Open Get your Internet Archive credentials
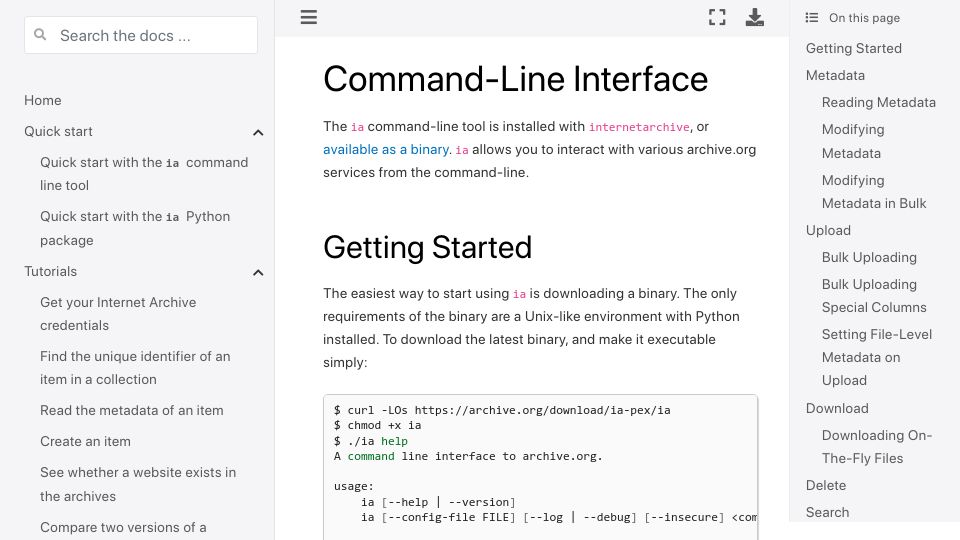 click(x=118, y=313)
